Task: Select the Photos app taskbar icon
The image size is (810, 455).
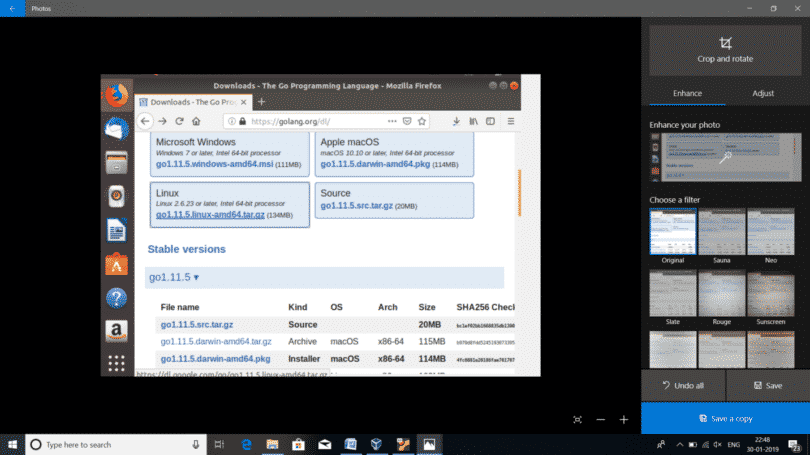Action: click(429, 445)
